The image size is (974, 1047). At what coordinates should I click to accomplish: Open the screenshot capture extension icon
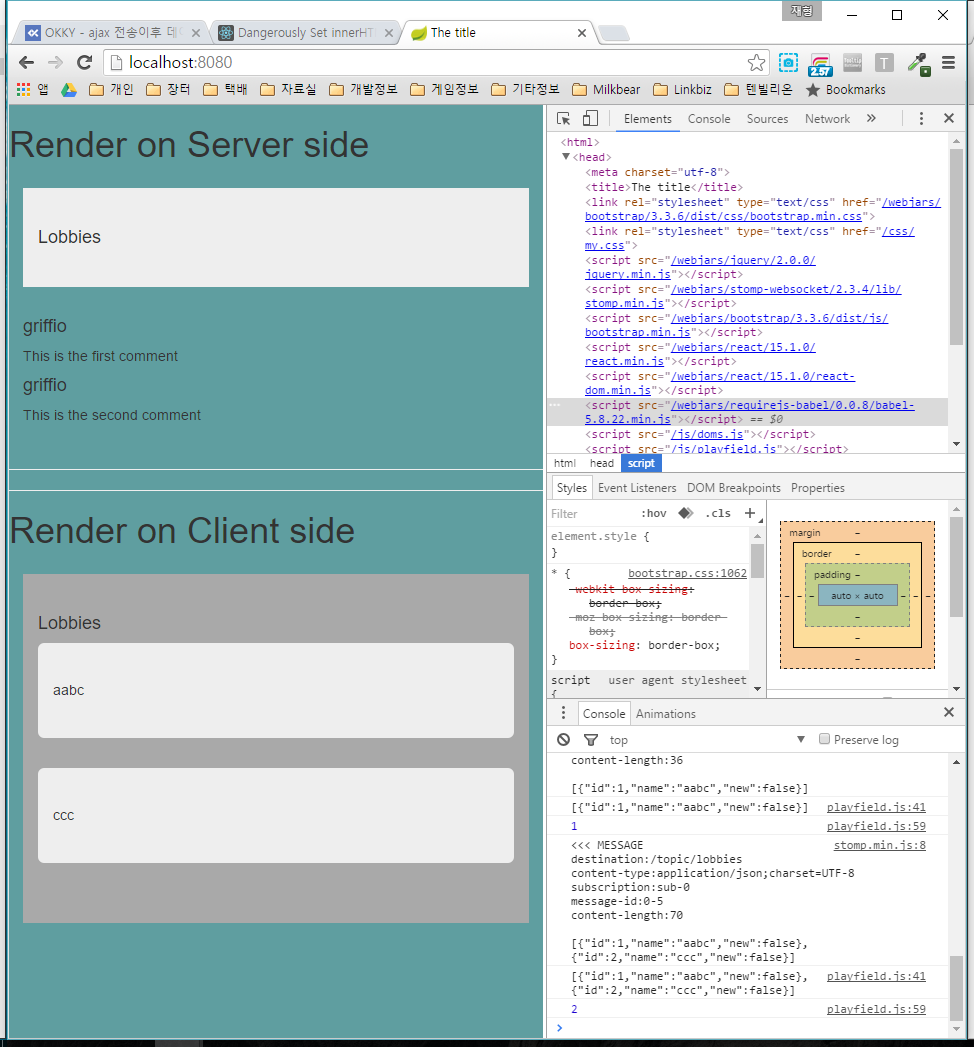[x=788, y=63]
